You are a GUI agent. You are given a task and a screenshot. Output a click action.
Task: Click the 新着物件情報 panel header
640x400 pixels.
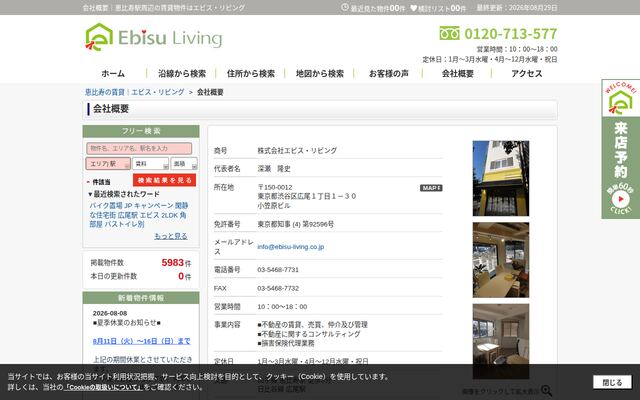[141, 298]
